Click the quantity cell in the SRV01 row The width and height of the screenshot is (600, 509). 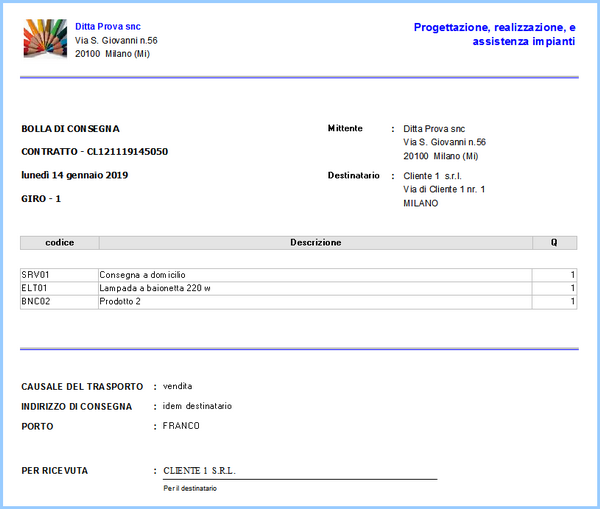[x=554, y=275]
